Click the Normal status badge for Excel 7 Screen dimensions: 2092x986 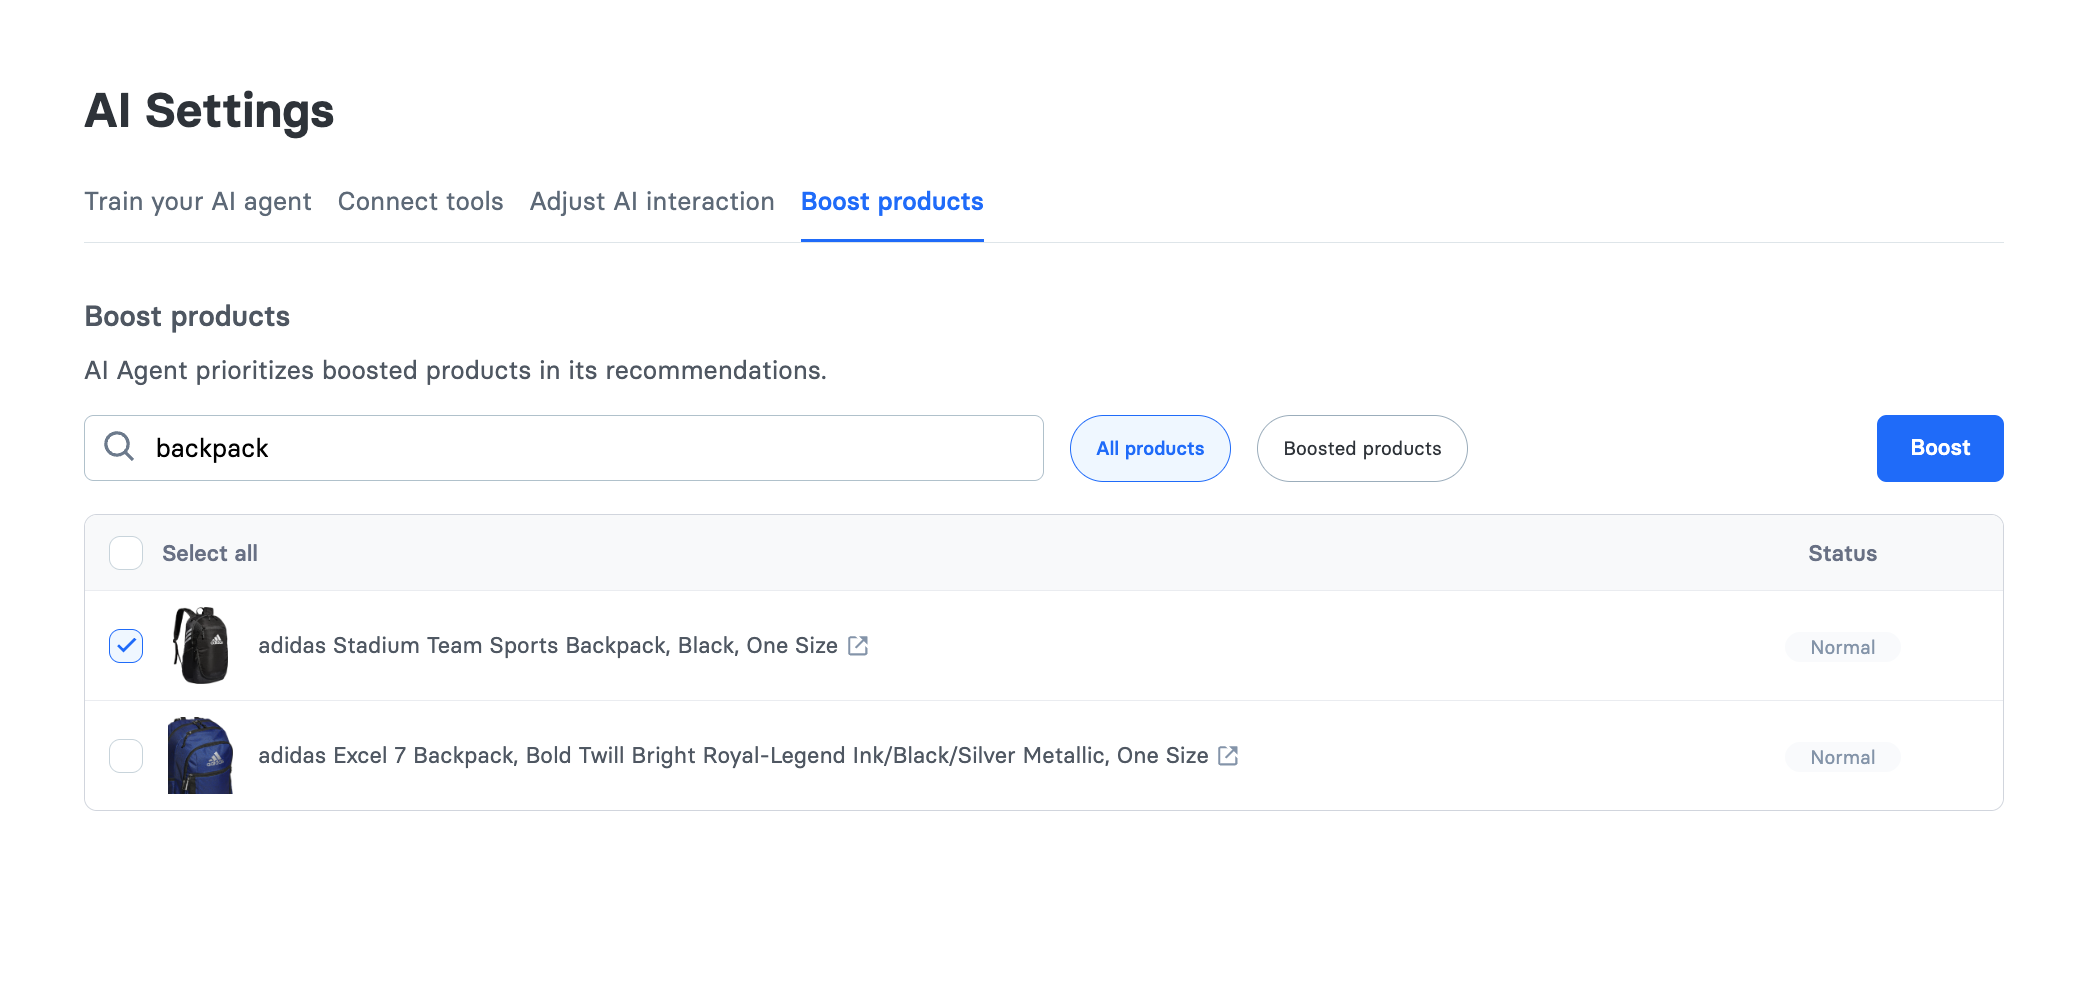coord(1841,757)
